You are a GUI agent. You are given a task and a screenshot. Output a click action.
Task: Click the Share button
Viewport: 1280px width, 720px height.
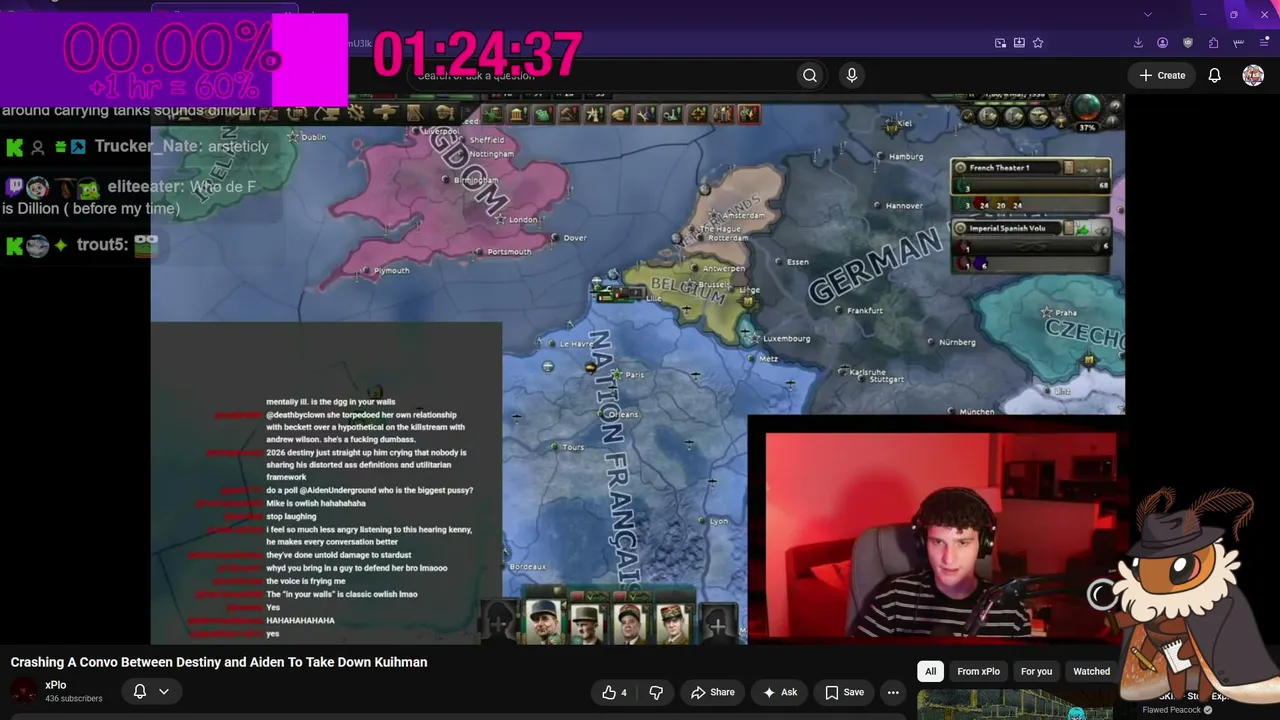(713, 692)
